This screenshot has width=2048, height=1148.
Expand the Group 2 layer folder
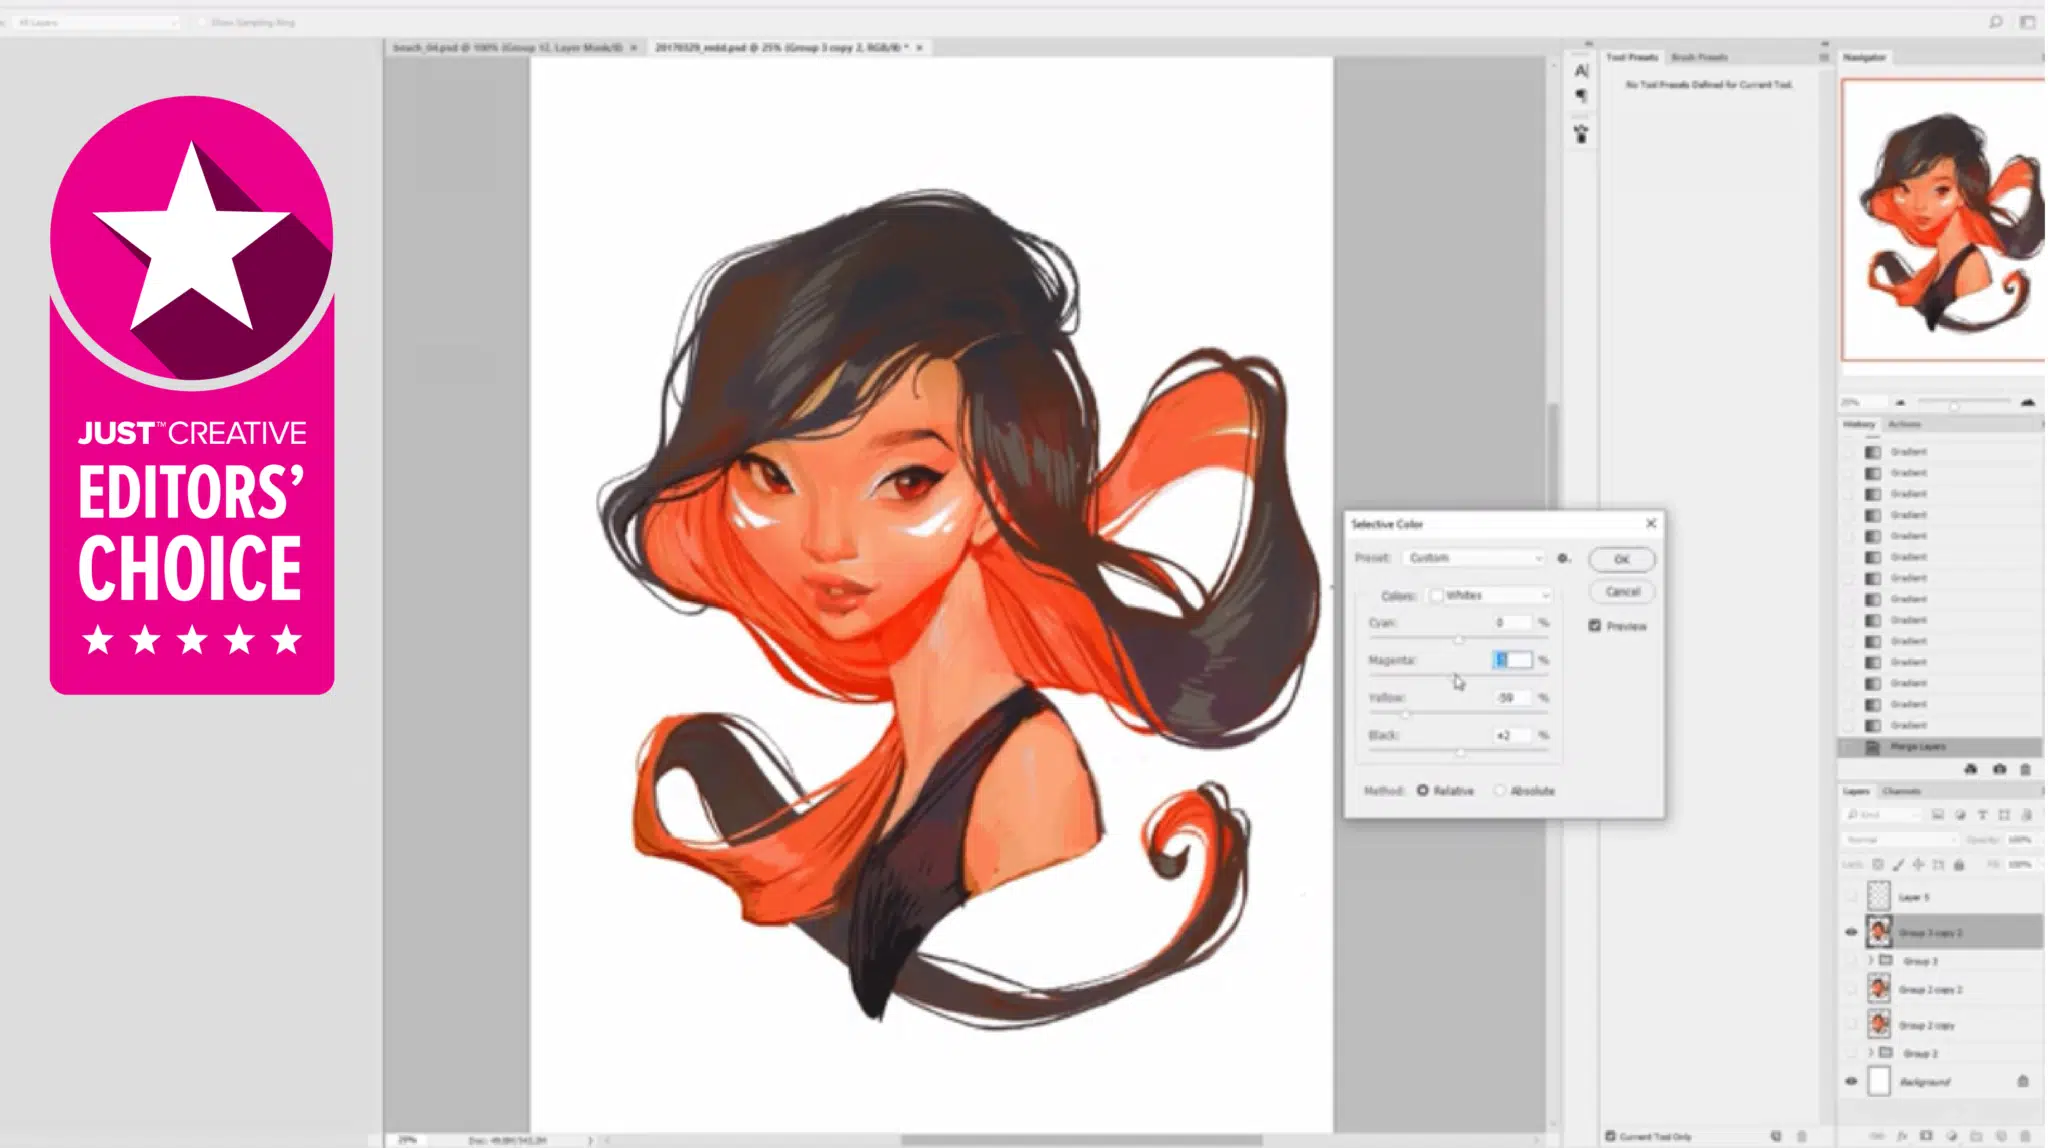1870,1053
